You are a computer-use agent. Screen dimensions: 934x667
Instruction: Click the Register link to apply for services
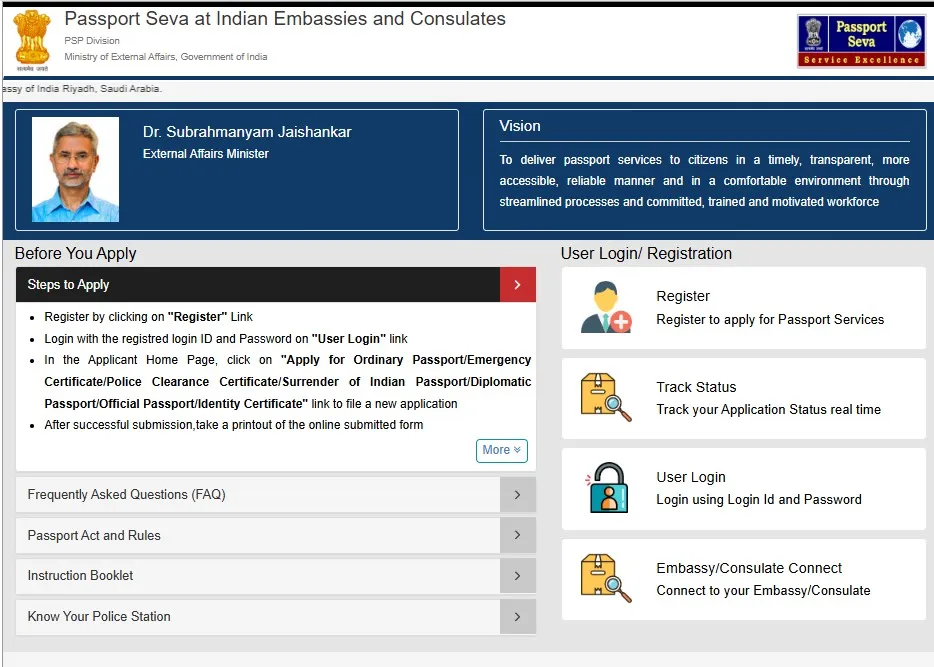click(x=683, y=296)
